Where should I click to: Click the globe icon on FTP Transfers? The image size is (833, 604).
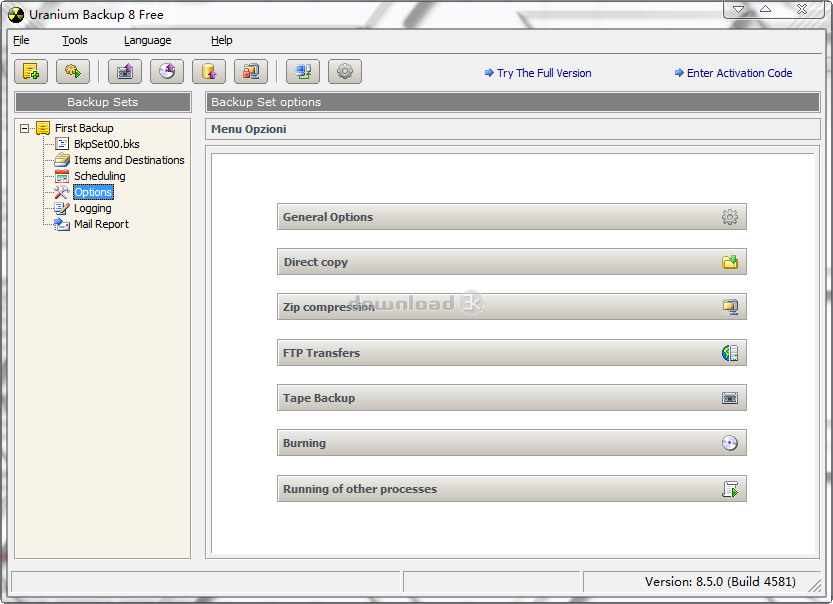[x=730, y=353]
